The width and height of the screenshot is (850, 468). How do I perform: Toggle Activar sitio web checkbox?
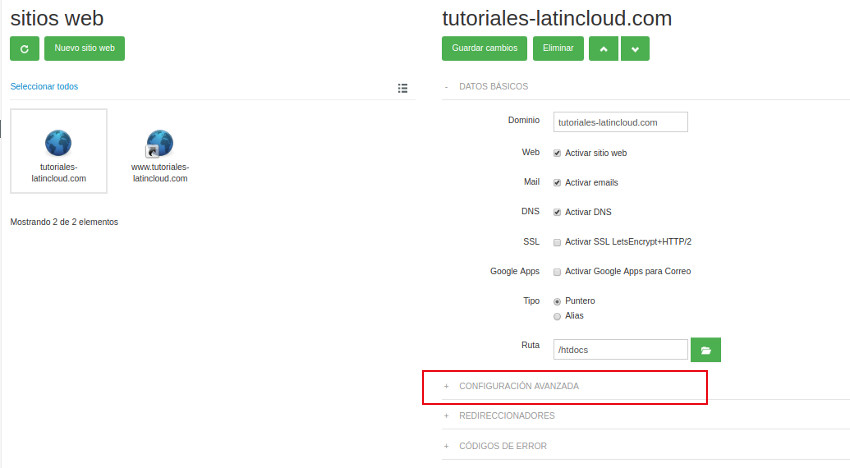pyautogui.click(x=557, y=153)
